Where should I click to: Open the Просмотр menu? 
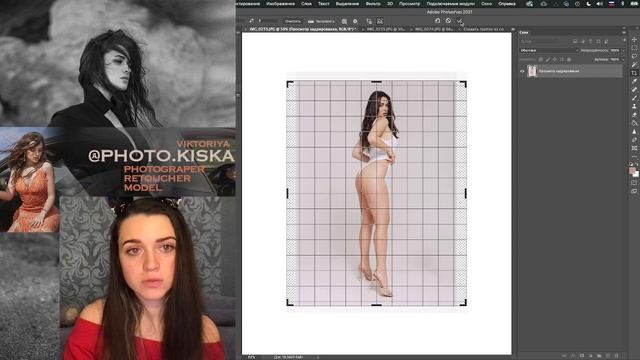409,4
